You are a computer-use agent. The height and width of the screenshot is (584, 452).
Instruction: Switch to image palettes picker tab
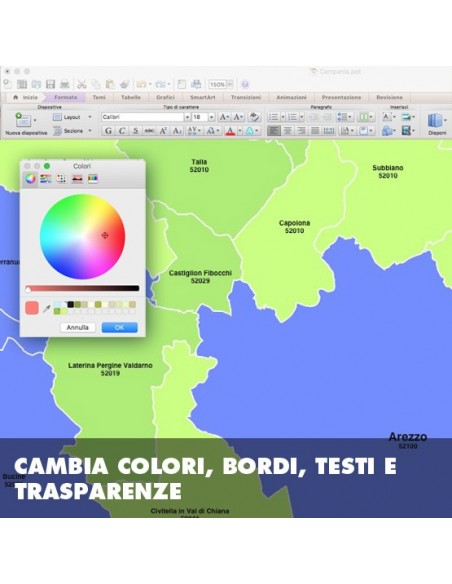pyautogui.click(x=77, y=179)
